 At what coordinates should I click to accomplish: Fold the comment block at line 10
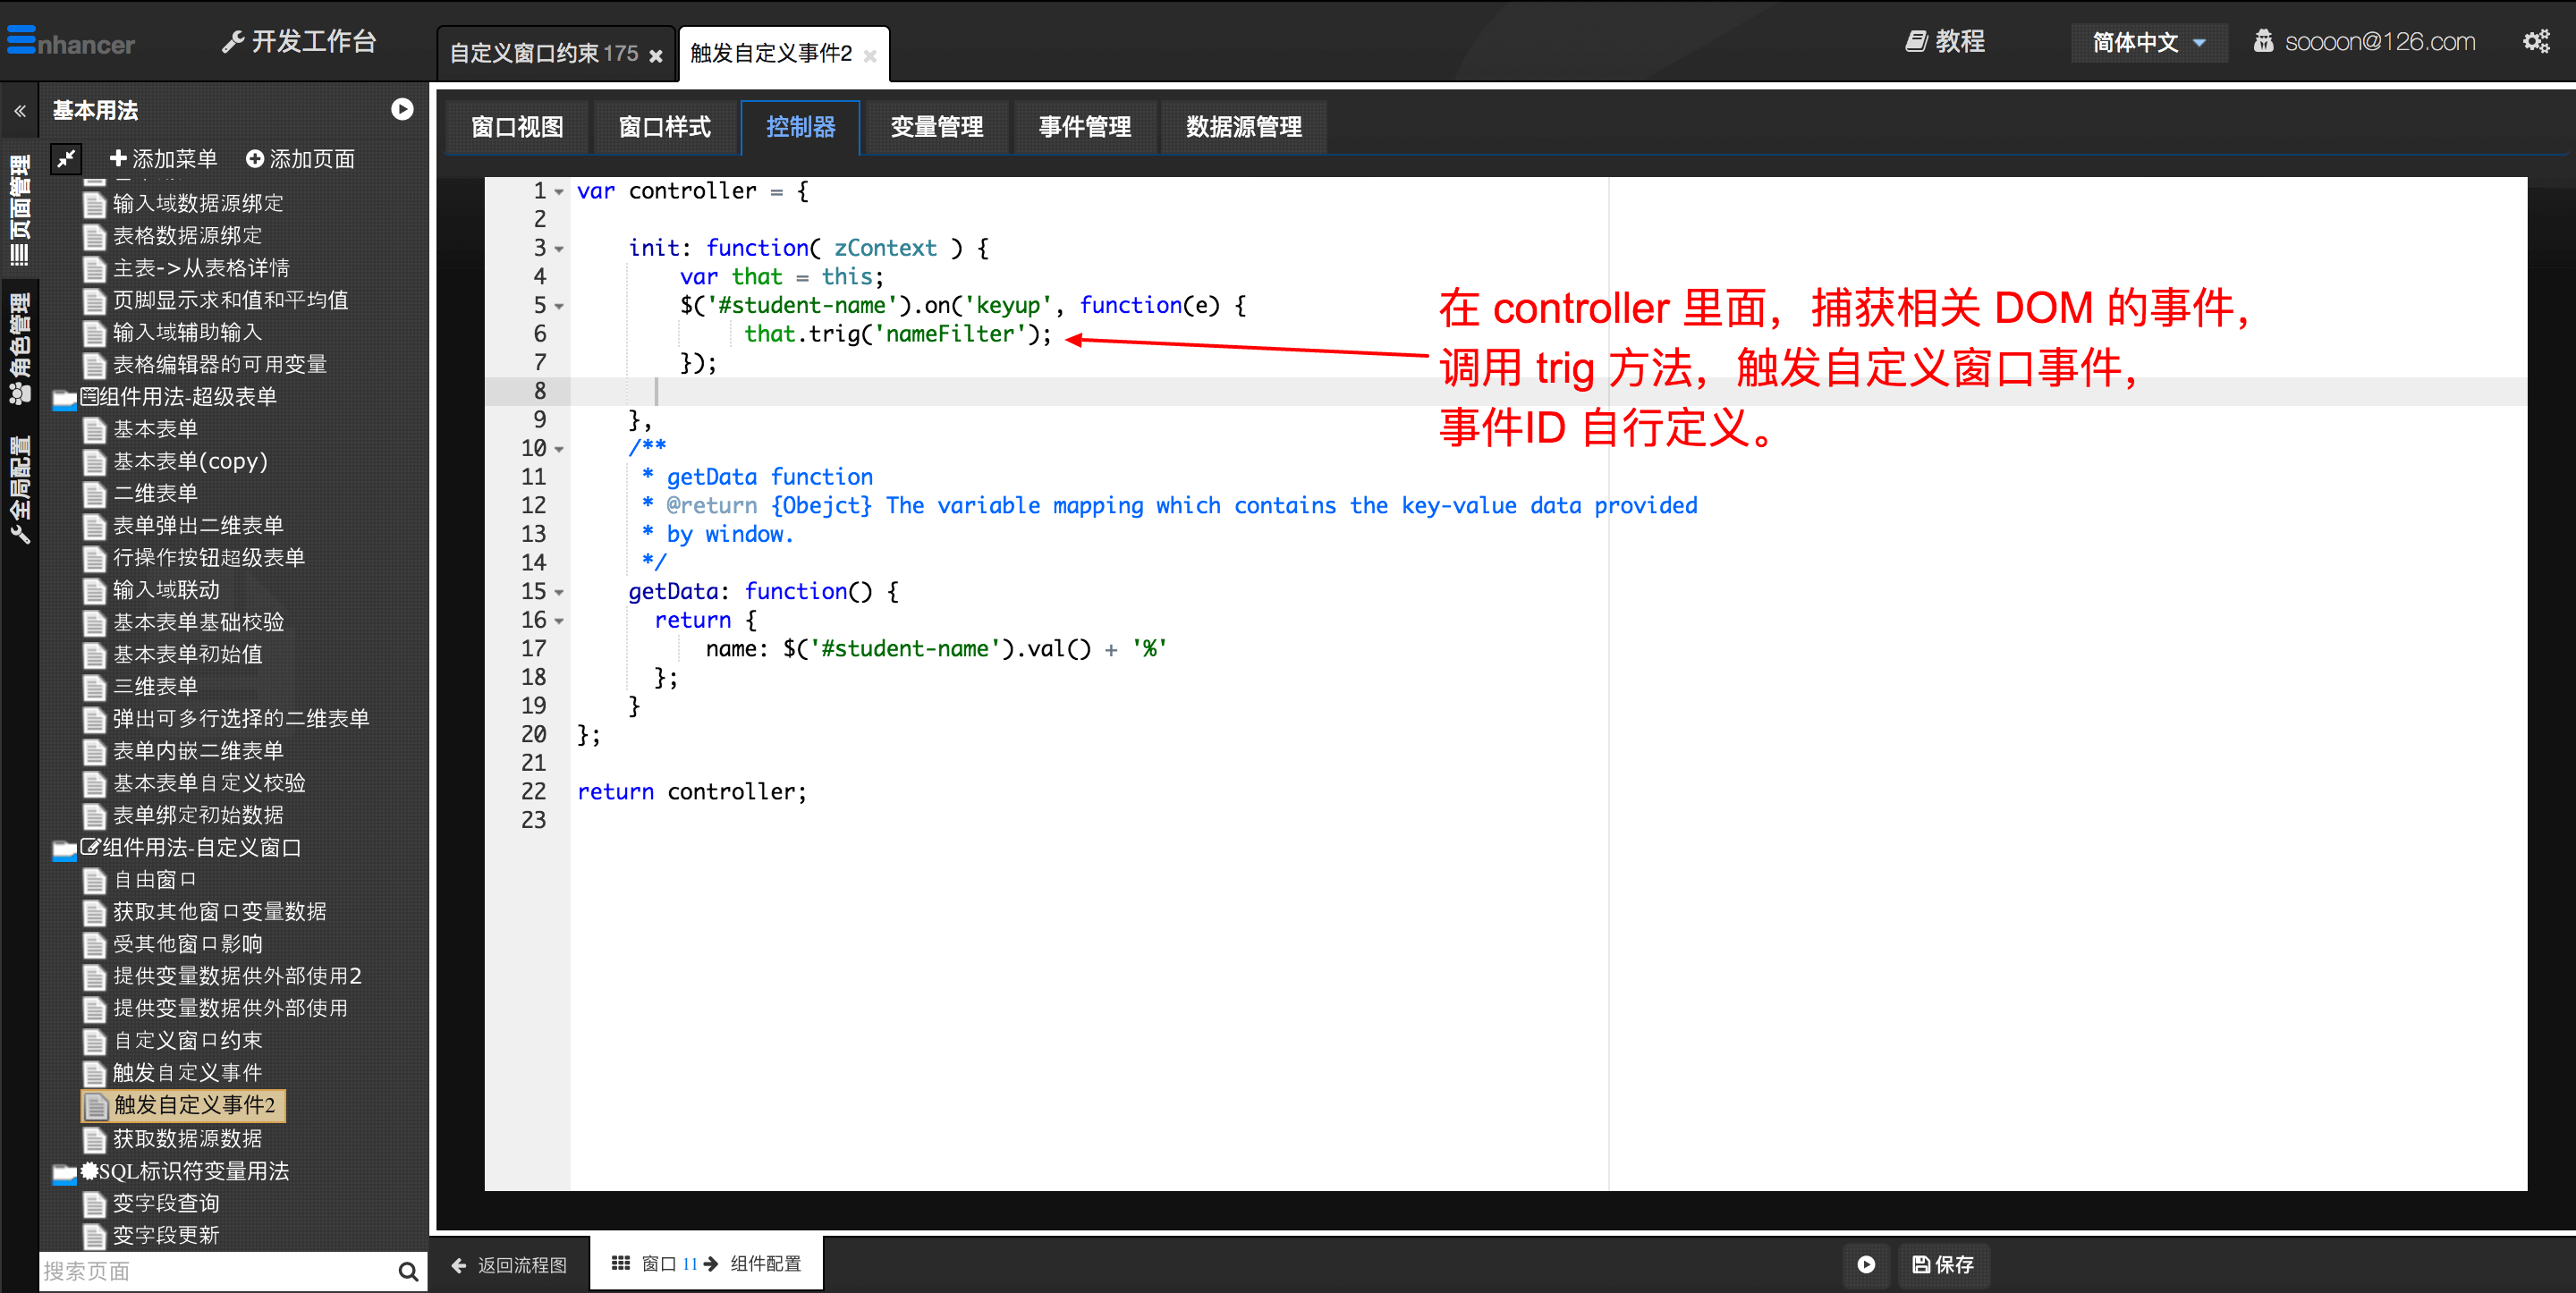[x=559, y=449]
